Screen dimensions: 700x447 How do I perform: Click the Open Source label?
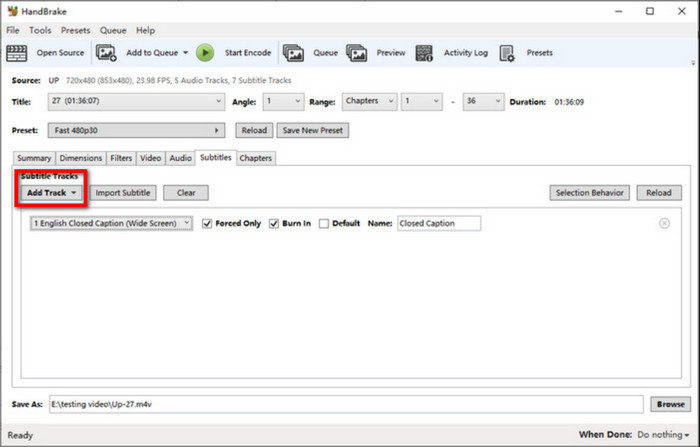pyautogui.click(x=60, y=53)
